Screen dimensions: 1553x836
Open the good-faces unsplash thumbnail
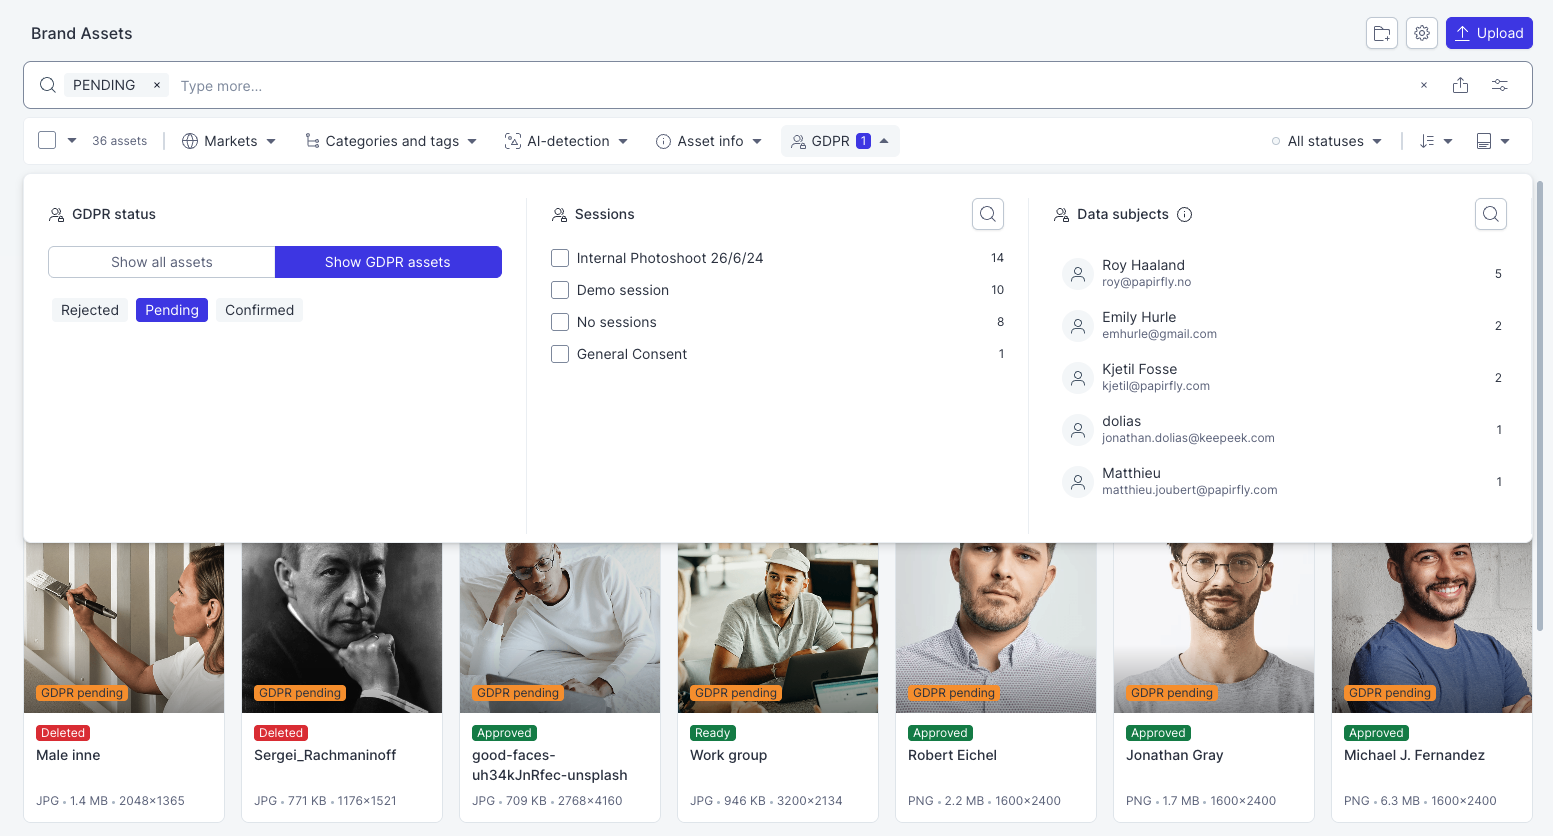pyautogui.click(x=560, y=628)
